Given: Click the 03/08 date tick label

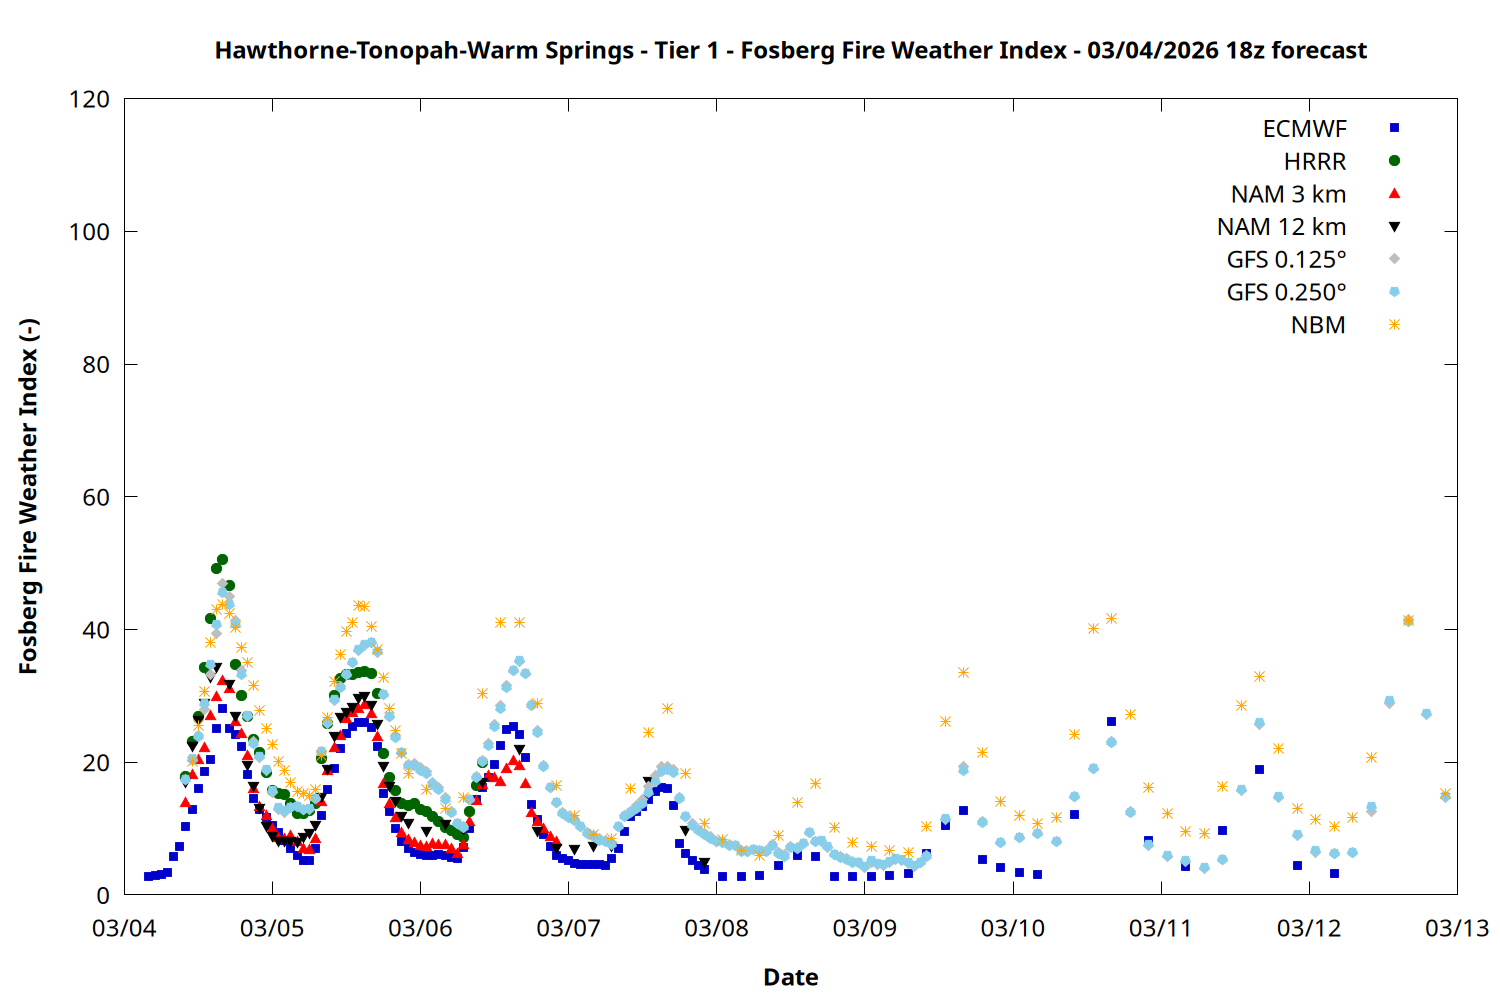Looking at the screenshot, I should [716, 928].
